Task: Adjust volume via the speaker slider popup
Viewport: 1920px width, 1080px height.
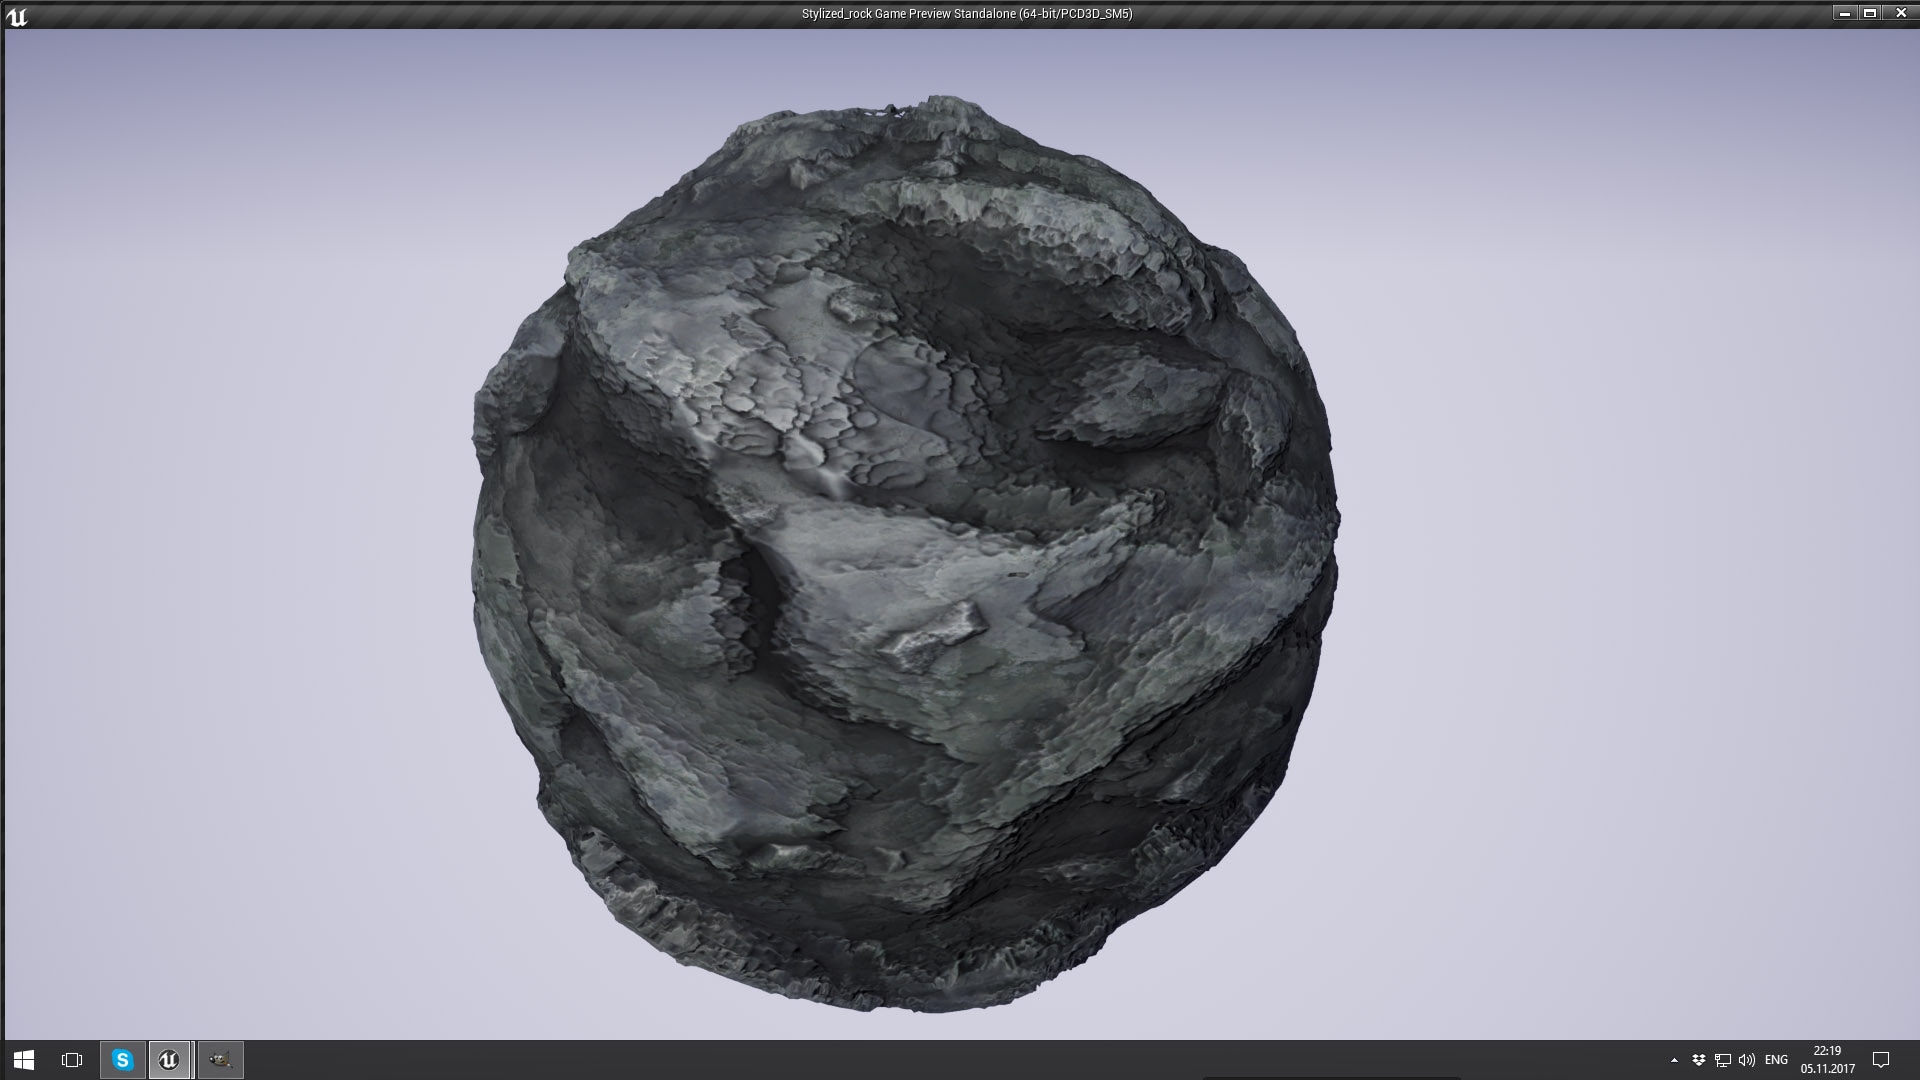Action: pyautogui.click(x=1745, y=1060)
